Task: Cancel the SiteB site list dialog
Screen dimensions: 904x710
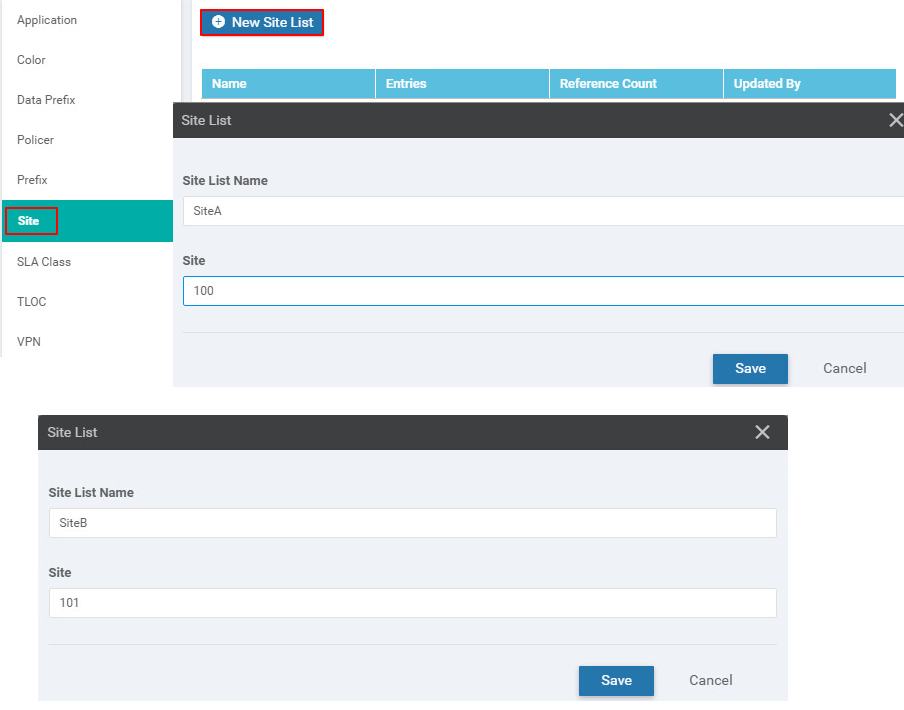Action: [711, 681]
